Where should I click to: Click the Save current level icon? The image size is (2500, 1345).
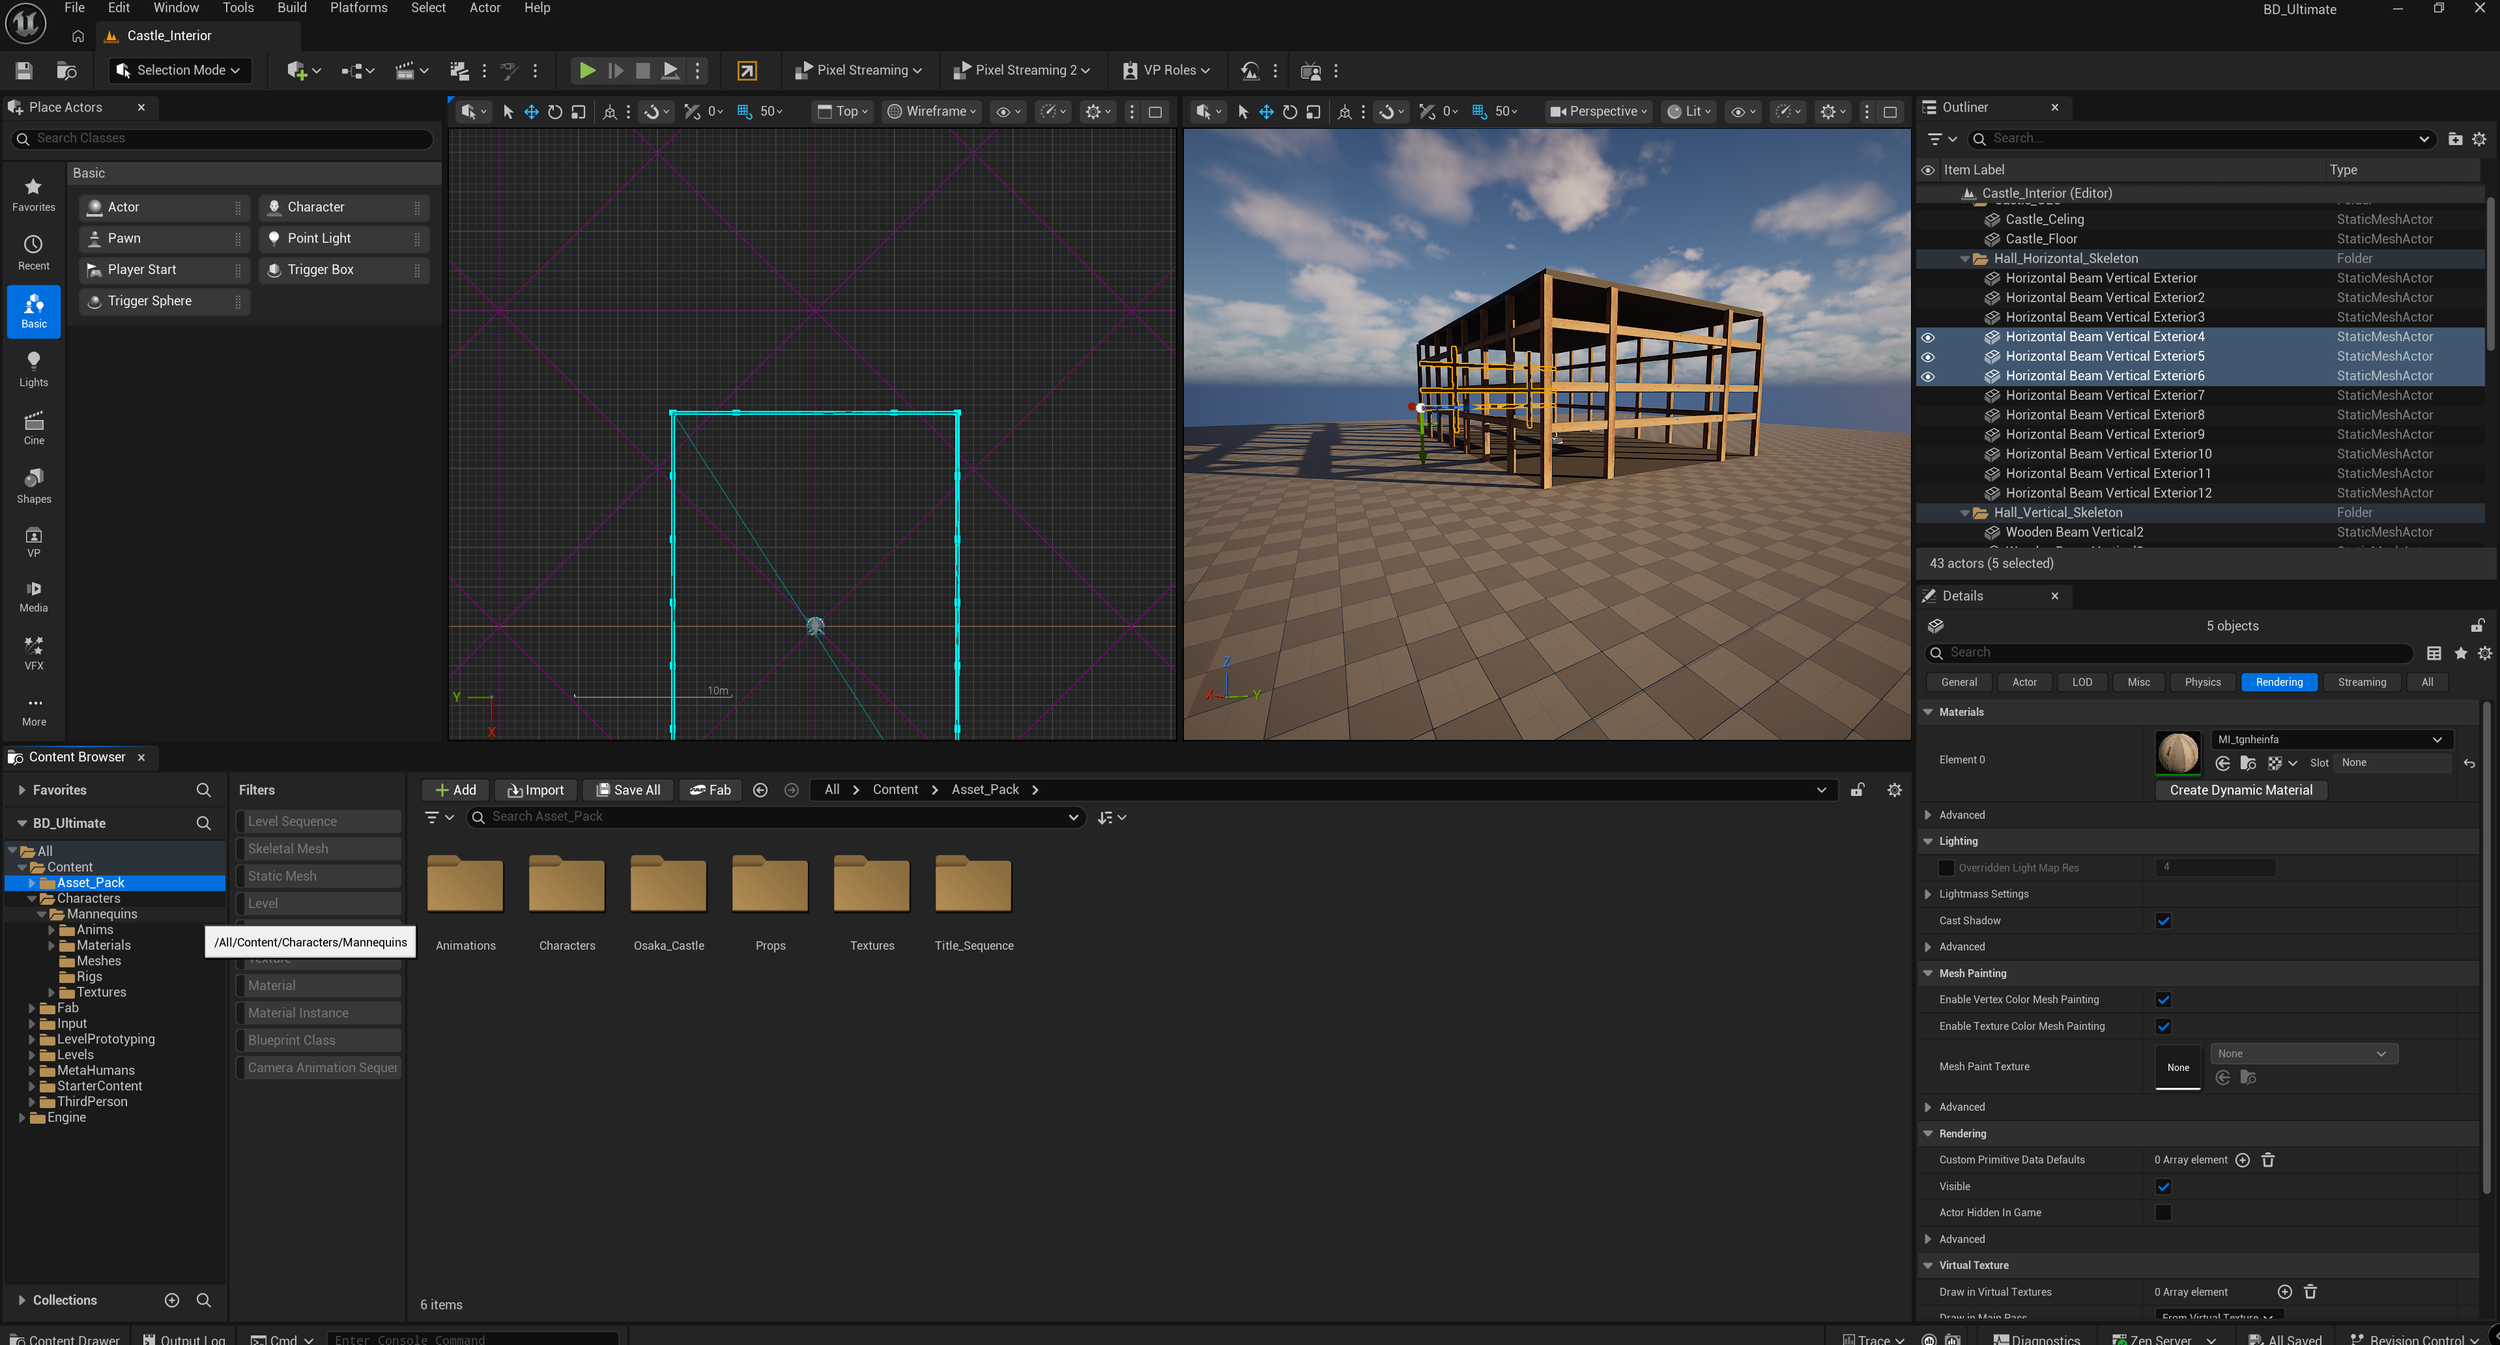pyautogui.click(x=24, y=70)
